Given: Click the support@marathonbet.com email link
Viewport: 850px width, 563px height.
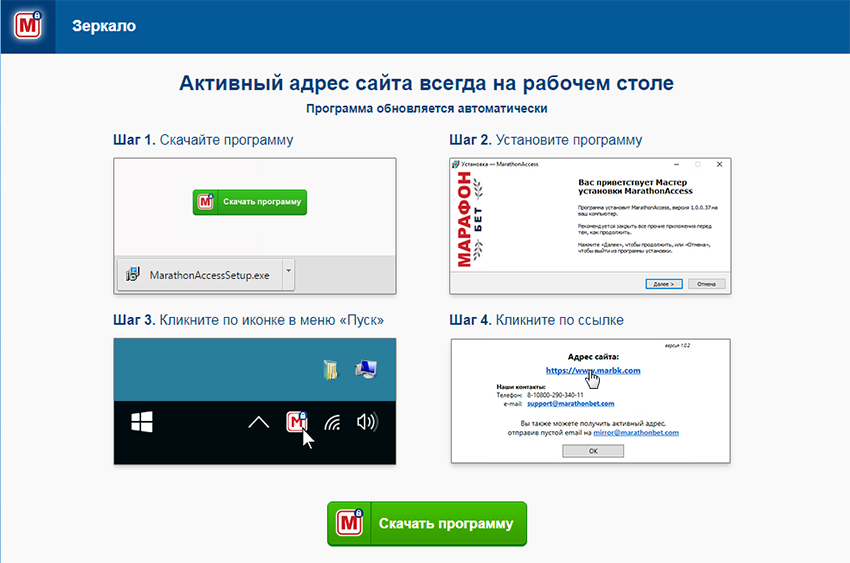Looking at the screenshot, I should point(572,402).
